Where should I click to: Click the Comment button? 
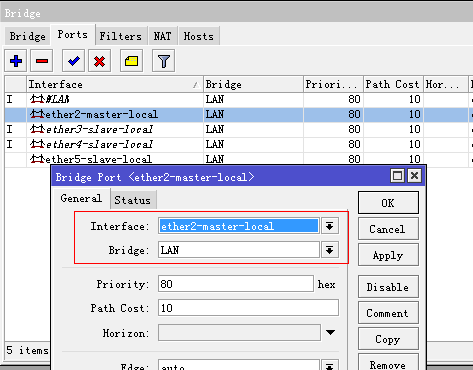(388, 313)
